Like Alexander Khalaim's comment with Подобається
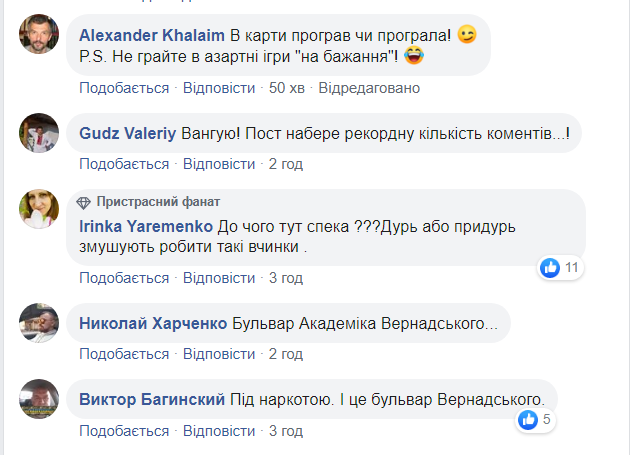 (124, 87)
